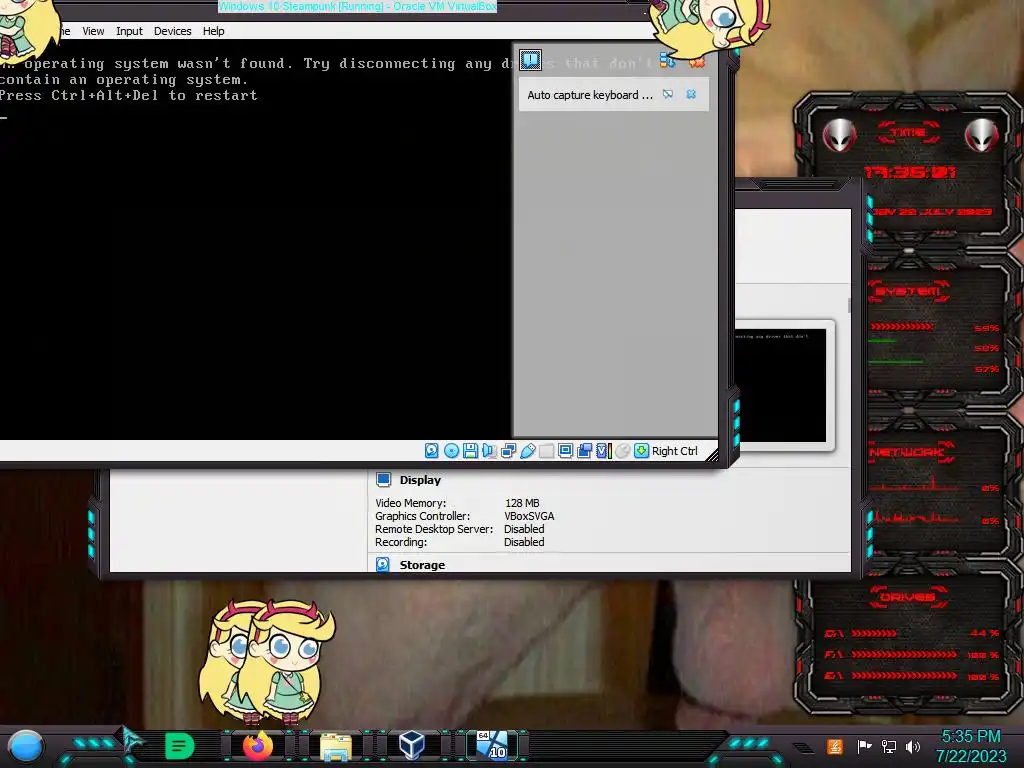
Task: Click the left alien head icon on gadget
Action: coord(839,136)
